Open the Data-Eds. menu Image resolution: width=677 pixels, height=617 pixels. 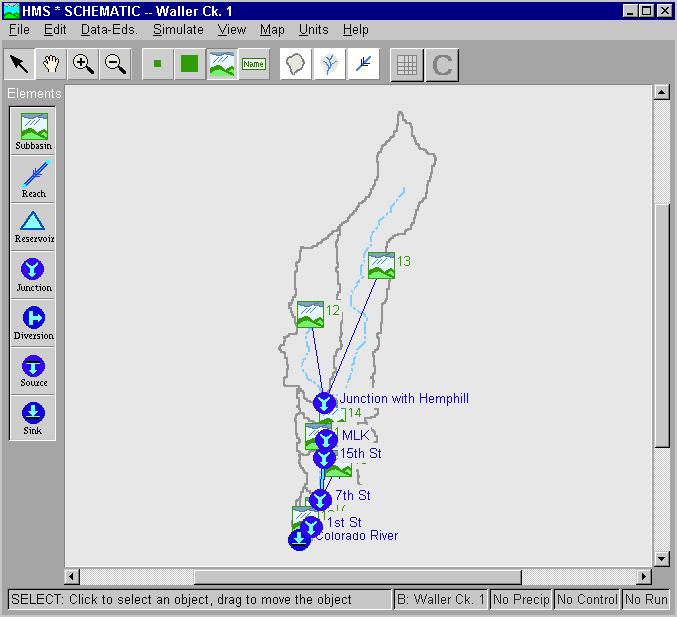tap(110, 30)
